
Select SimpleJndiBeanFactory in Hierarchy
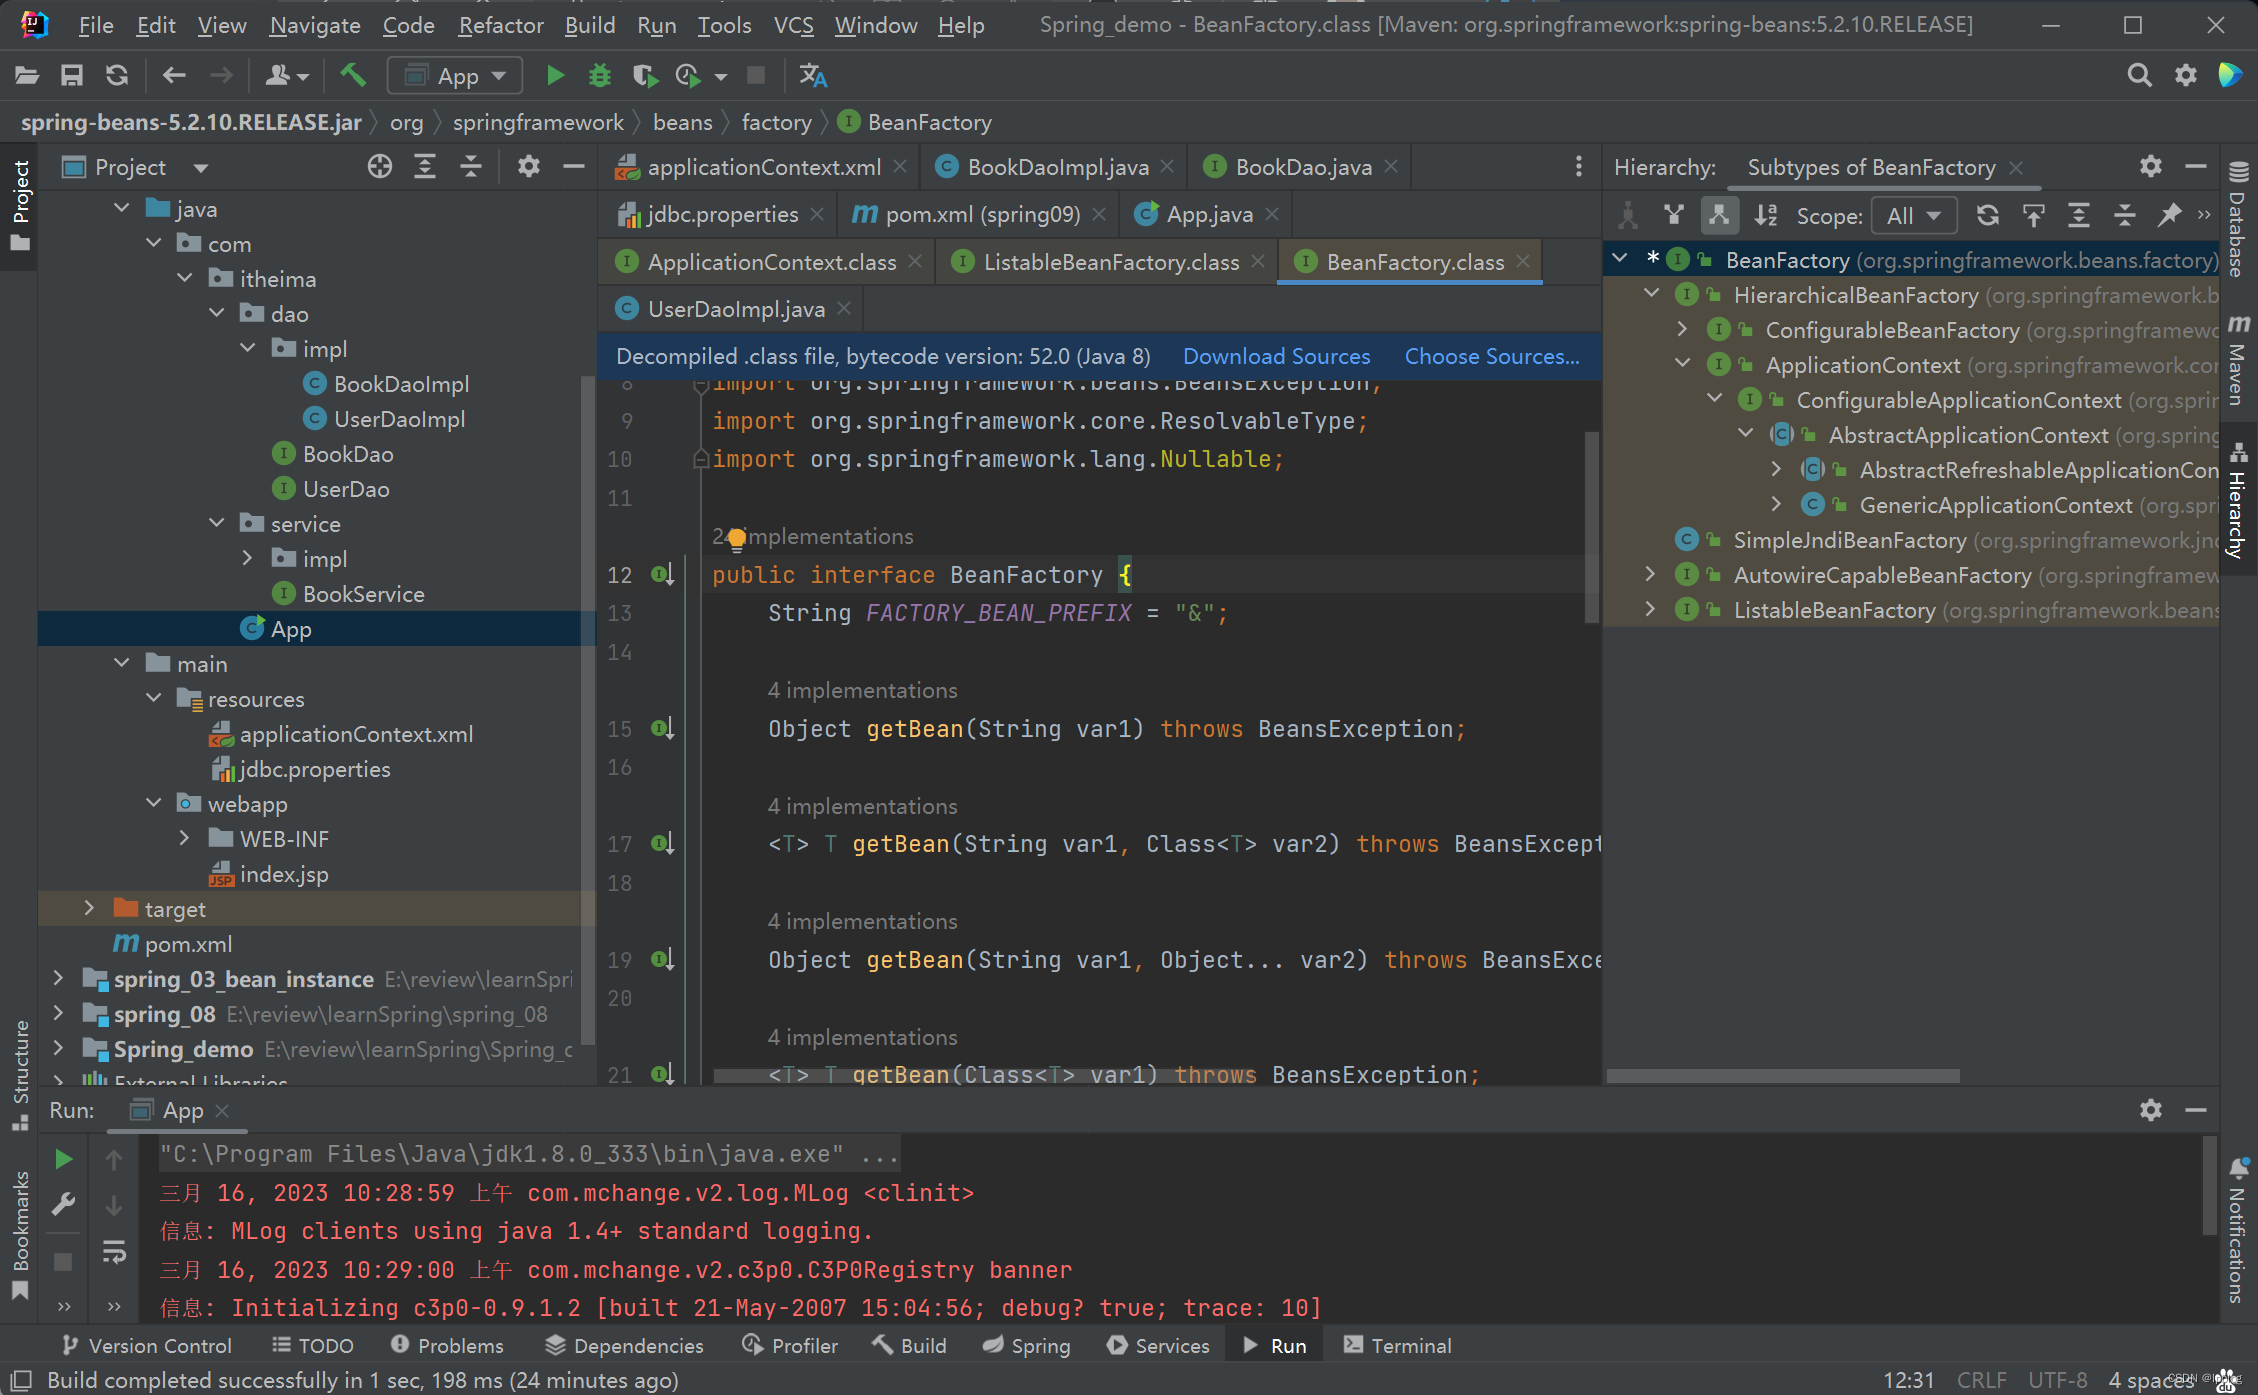click(x=1849, y=540)
